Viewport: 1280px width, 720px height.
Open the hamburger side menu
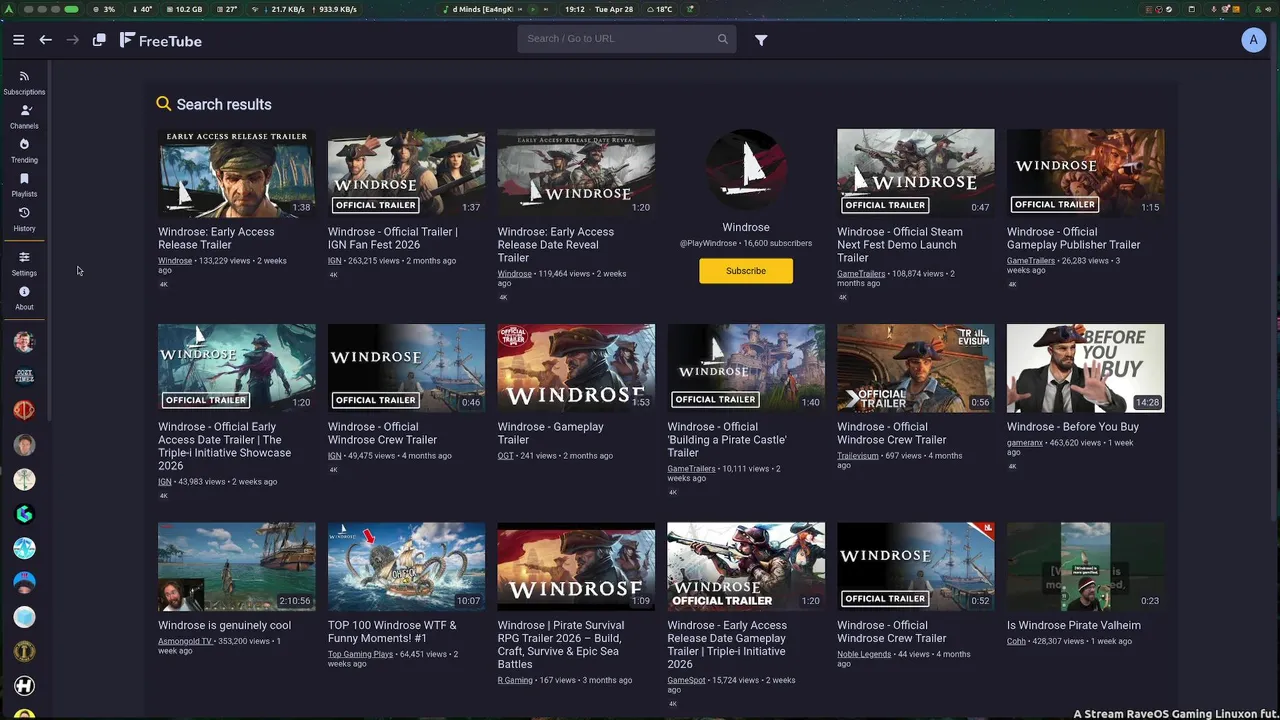click(x=18, y=40)
